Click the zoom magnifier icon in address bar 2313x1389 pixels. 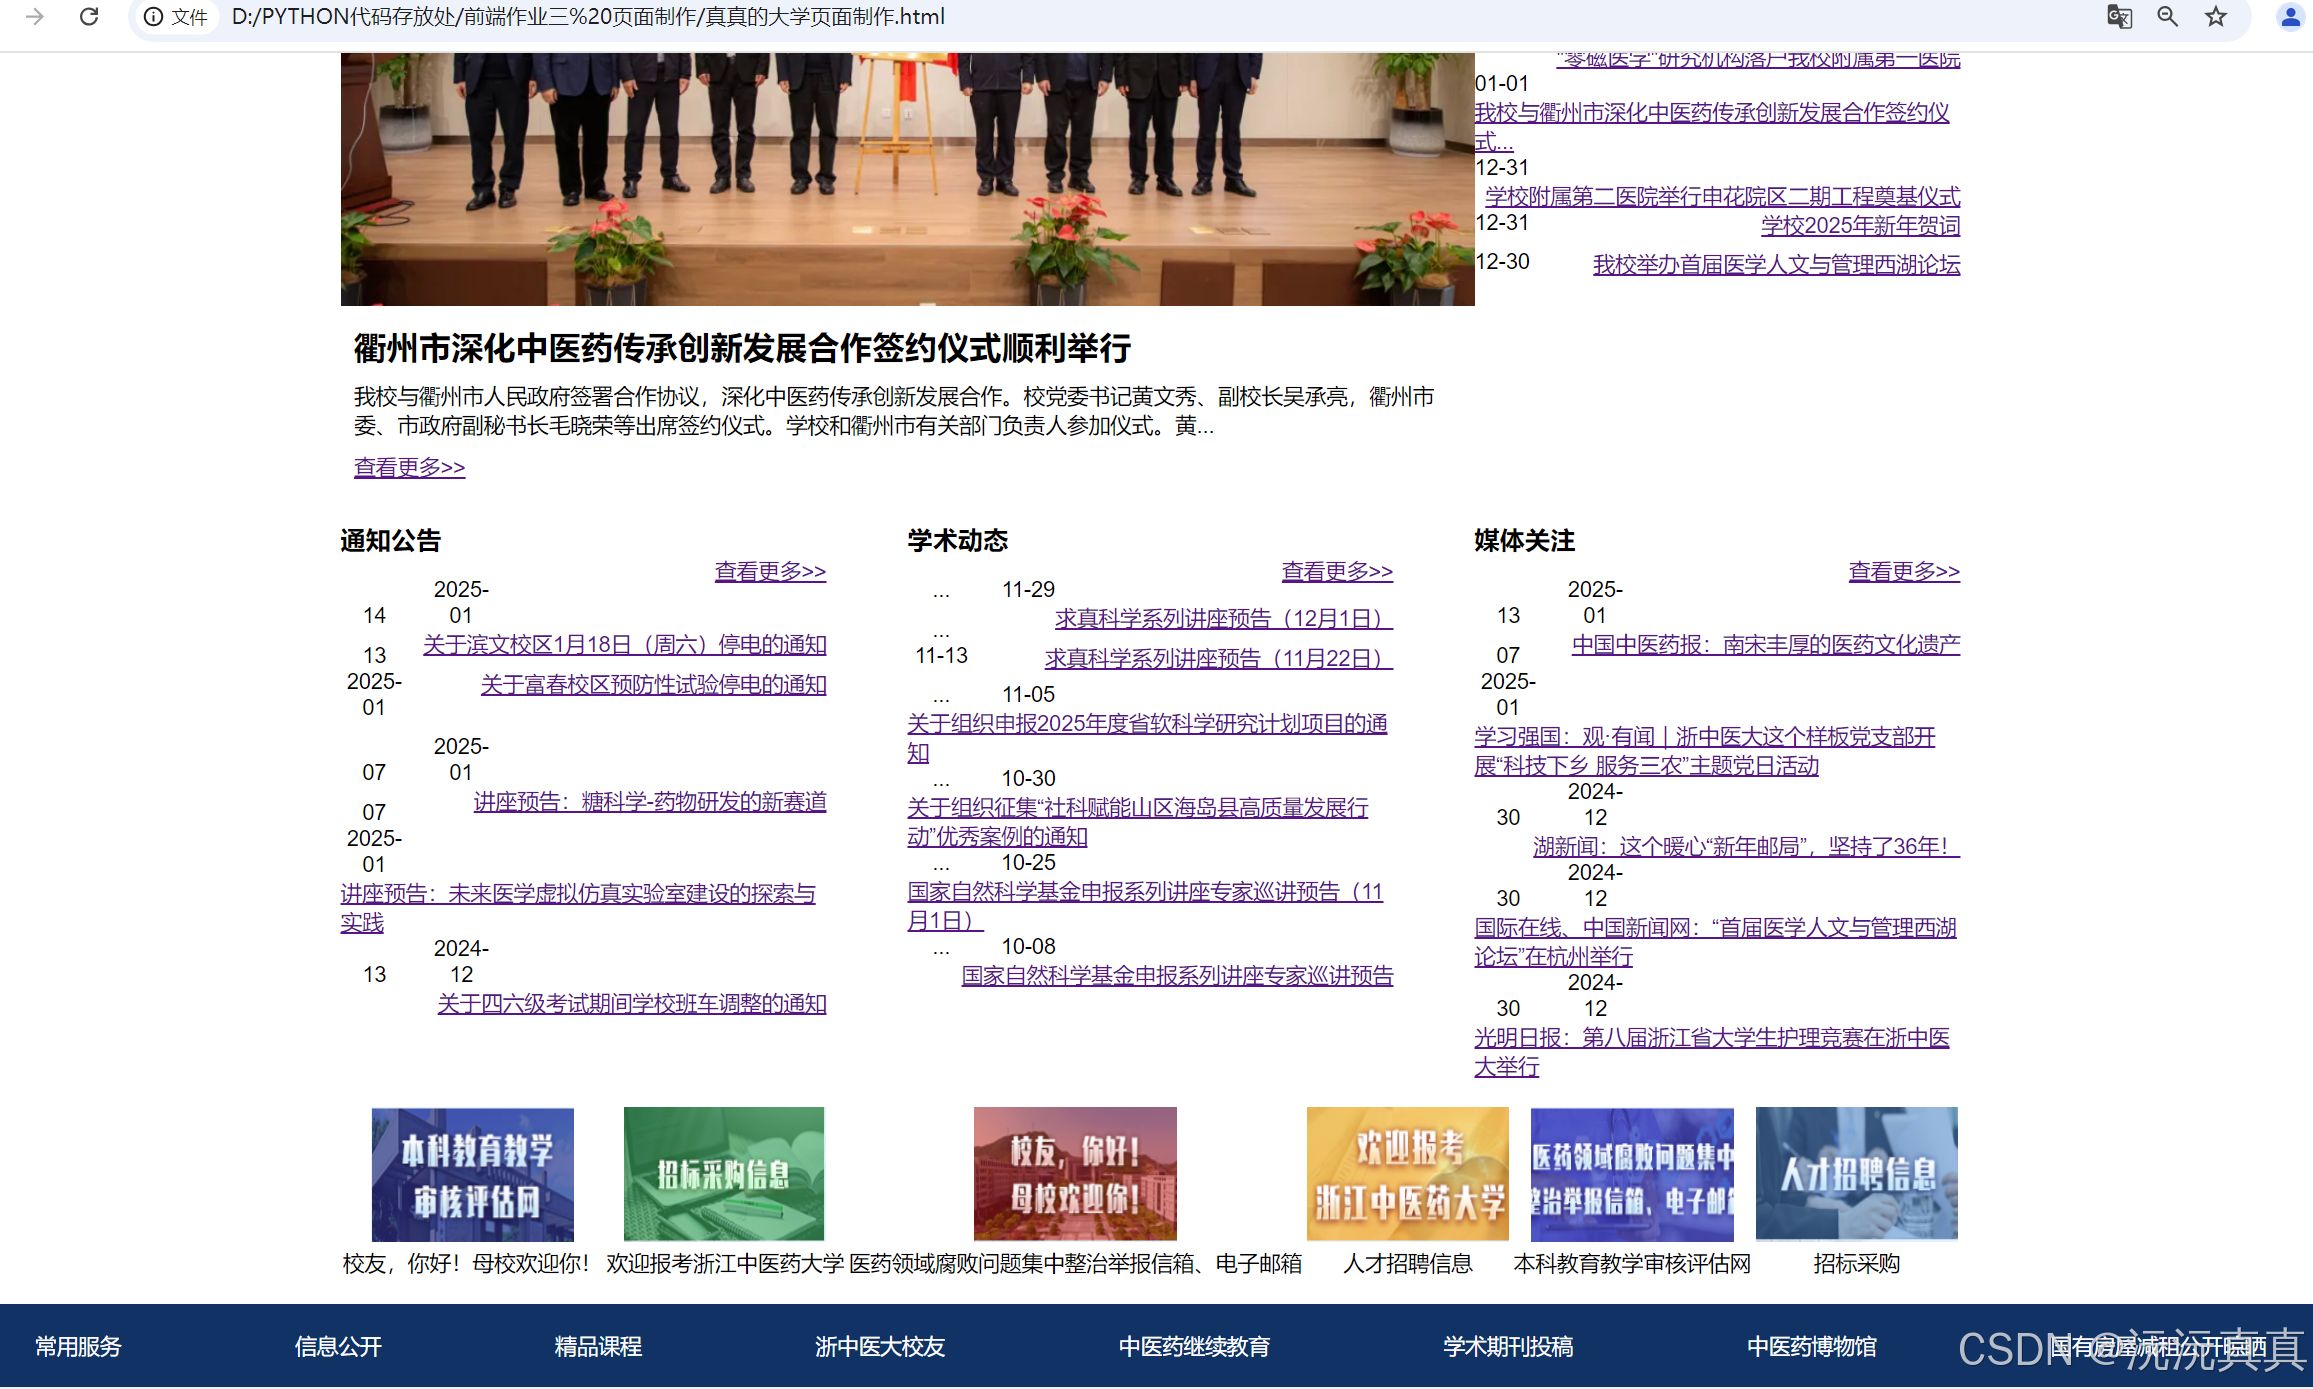pyautogui.click(x=2167, y=17)
